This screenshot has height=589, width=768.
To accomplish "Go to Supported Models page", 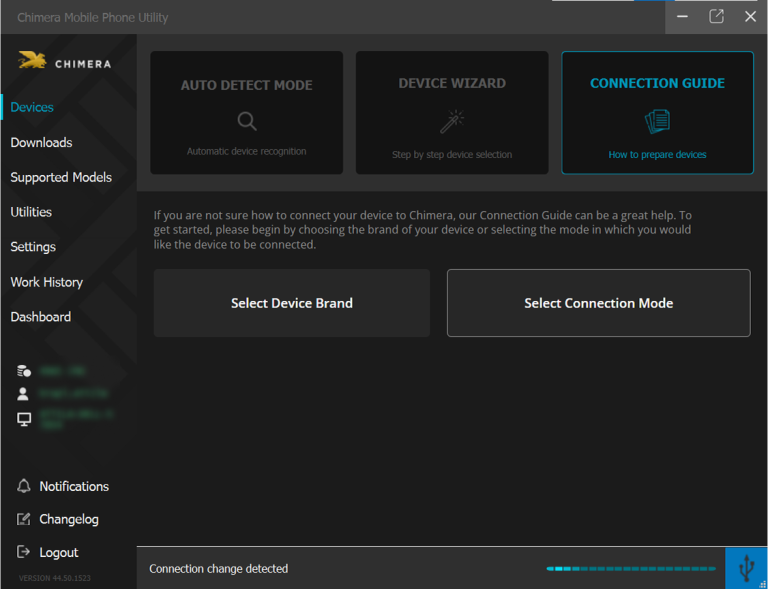I will point(61,177).
